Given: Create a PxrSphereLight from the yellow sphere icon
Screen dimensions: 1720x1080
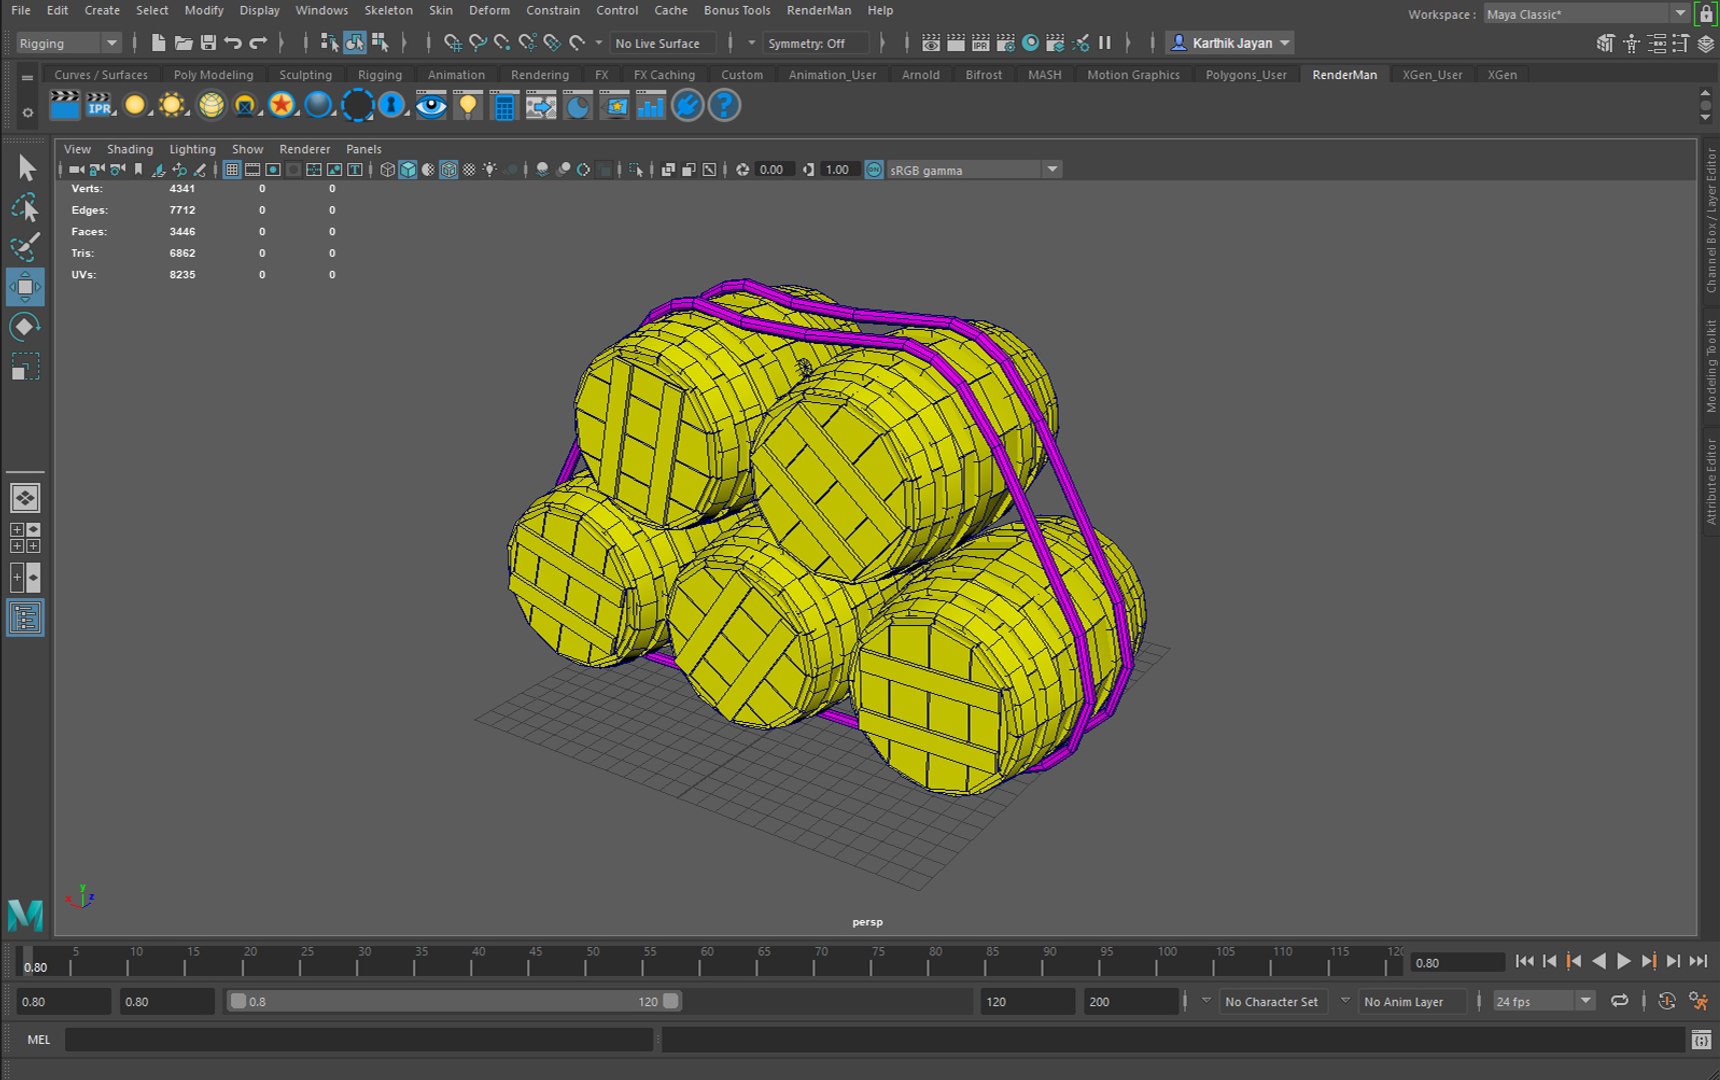Looking at the screenshot, I should click(x=135, y=105).
